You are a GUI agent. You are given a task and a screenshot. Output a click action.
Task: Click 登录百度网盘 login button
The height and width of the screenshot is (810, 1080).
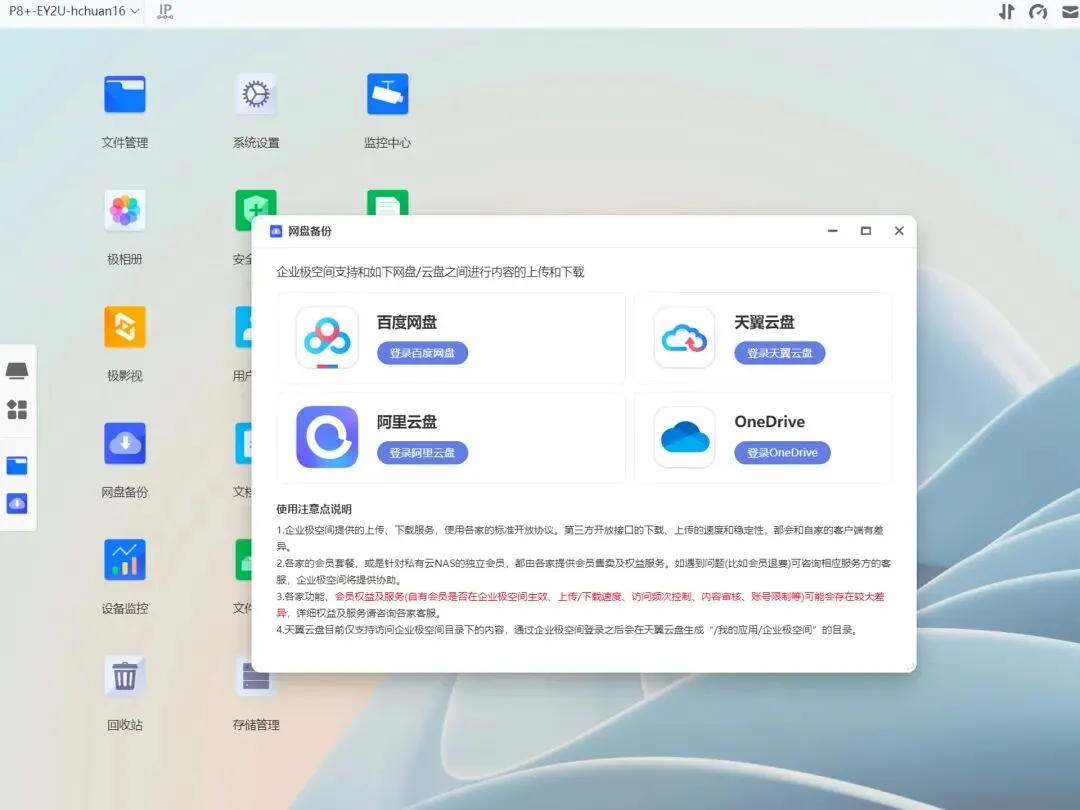point(422,353)
